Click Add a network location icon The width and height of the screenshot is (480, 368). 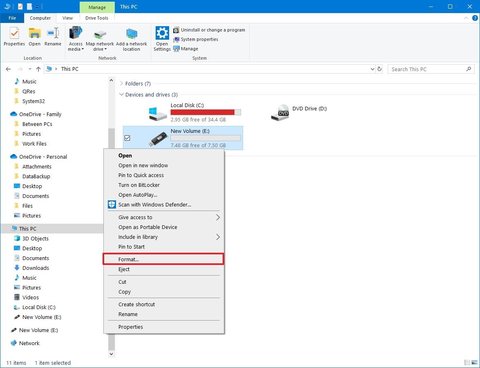(131, 39)
